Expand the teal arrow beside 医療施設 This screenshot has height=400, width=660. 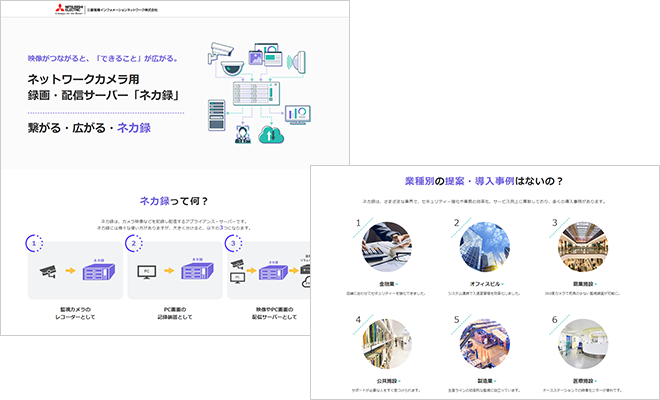pyautogui.click(x=596, y=381)
